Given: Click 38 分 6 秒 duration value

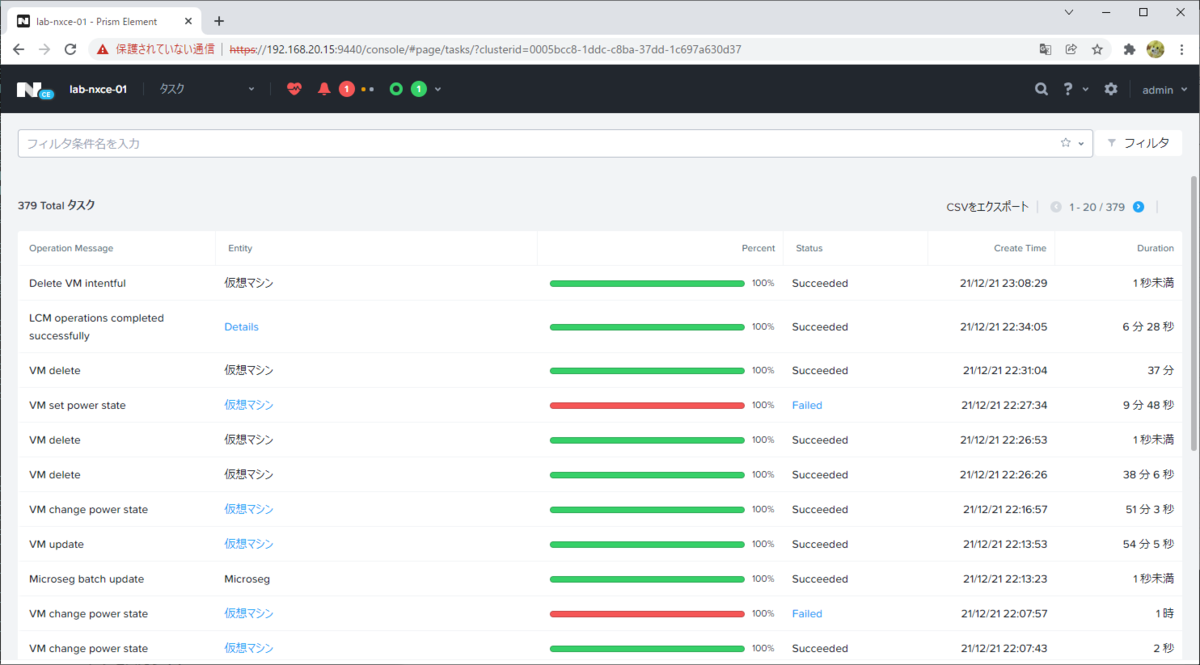Looking at the screenshot, I should (x=1148, y=475).
